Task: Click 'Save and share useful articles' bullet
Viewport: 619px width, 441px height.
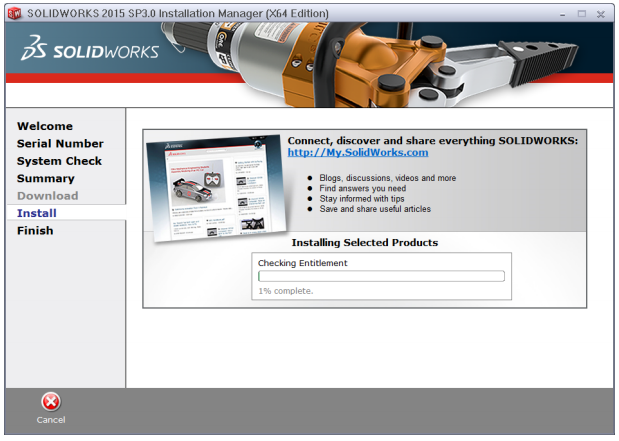Action: tap(375, 209)
